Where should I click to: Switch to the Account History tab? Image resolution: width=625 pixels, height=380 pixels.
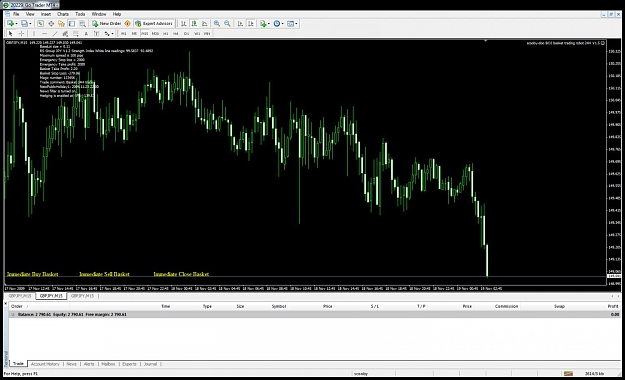pyautogui.click(x=45, y=364)
